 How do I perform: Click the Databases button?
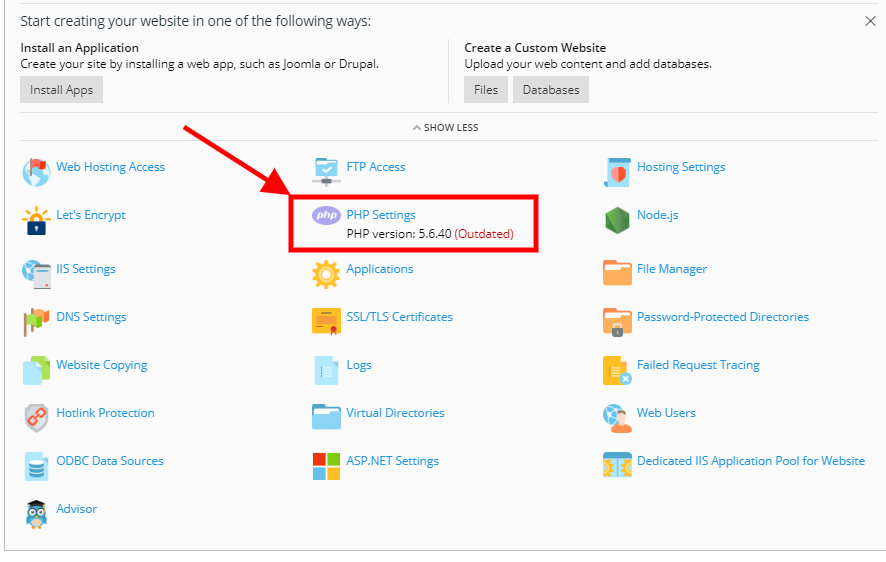[x=551, y=90]
